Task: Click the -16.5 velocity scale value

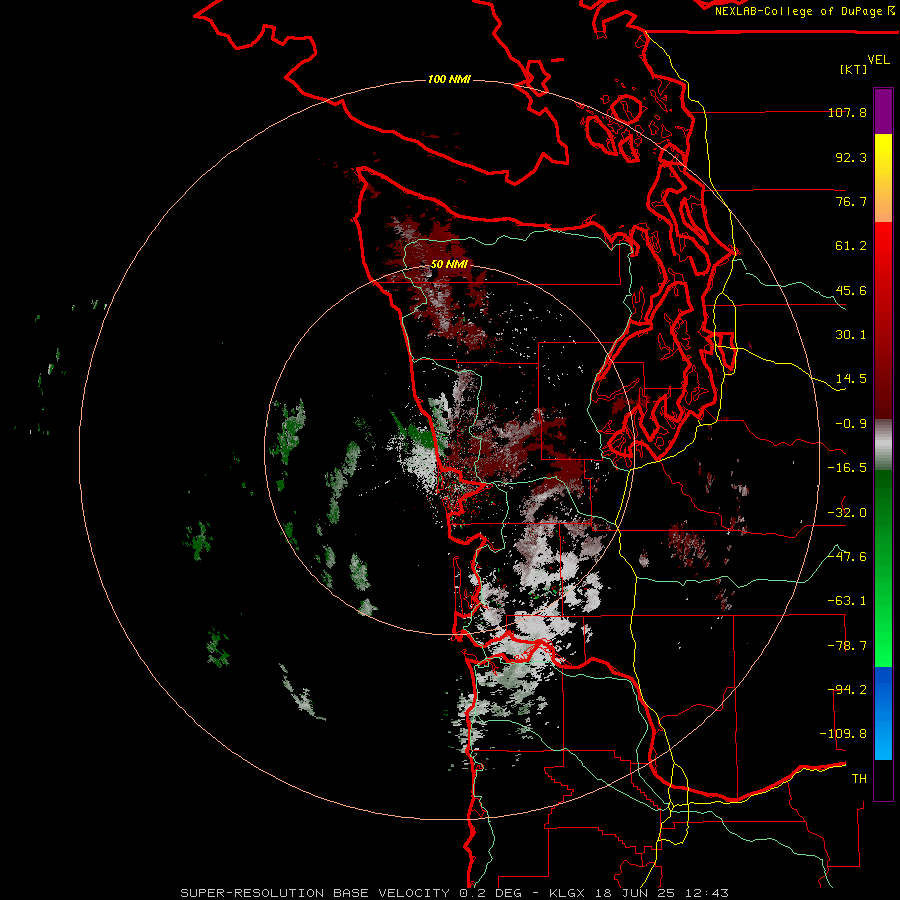Action: (847, 468)
